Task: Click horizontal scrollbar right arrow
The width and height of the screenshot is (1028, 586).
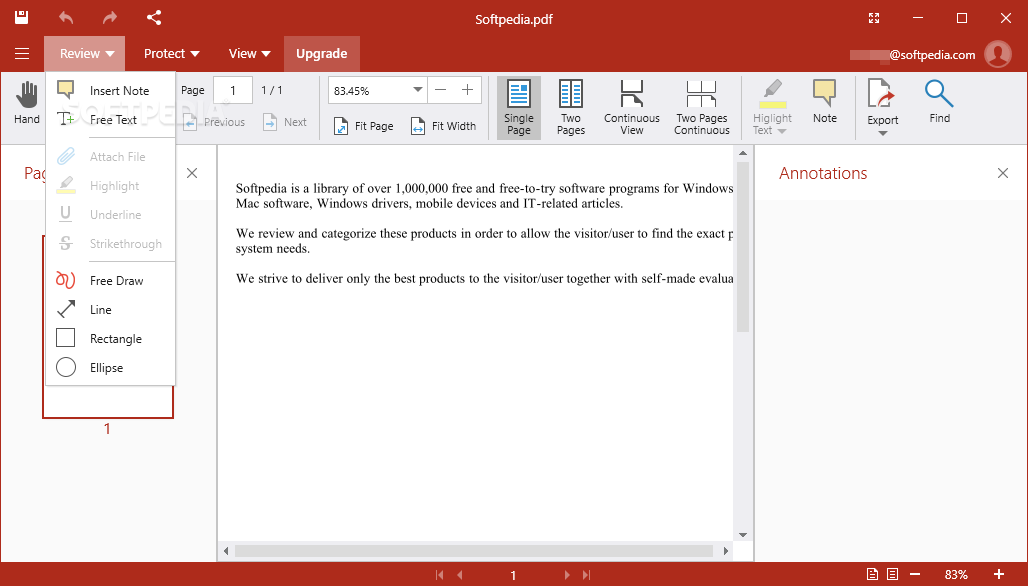Action: tap(726, 551)
